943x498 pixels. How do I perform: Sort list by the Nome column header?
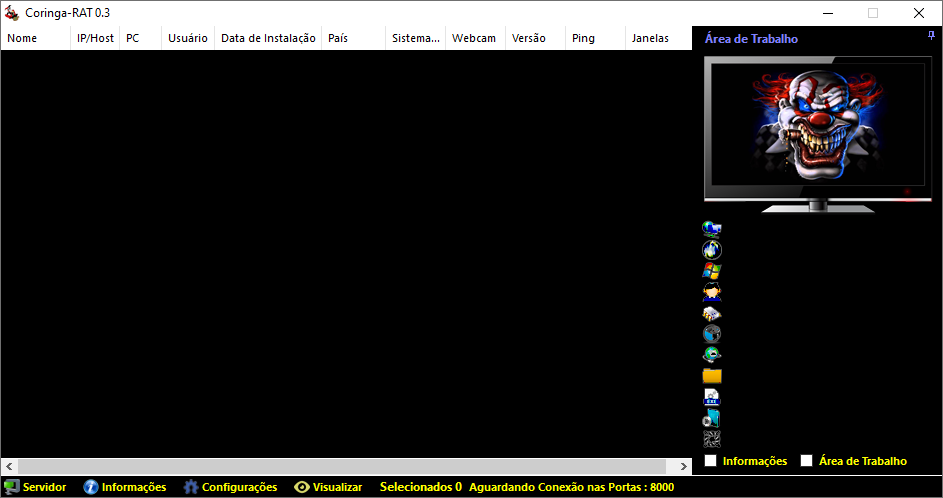pos(22,38)
